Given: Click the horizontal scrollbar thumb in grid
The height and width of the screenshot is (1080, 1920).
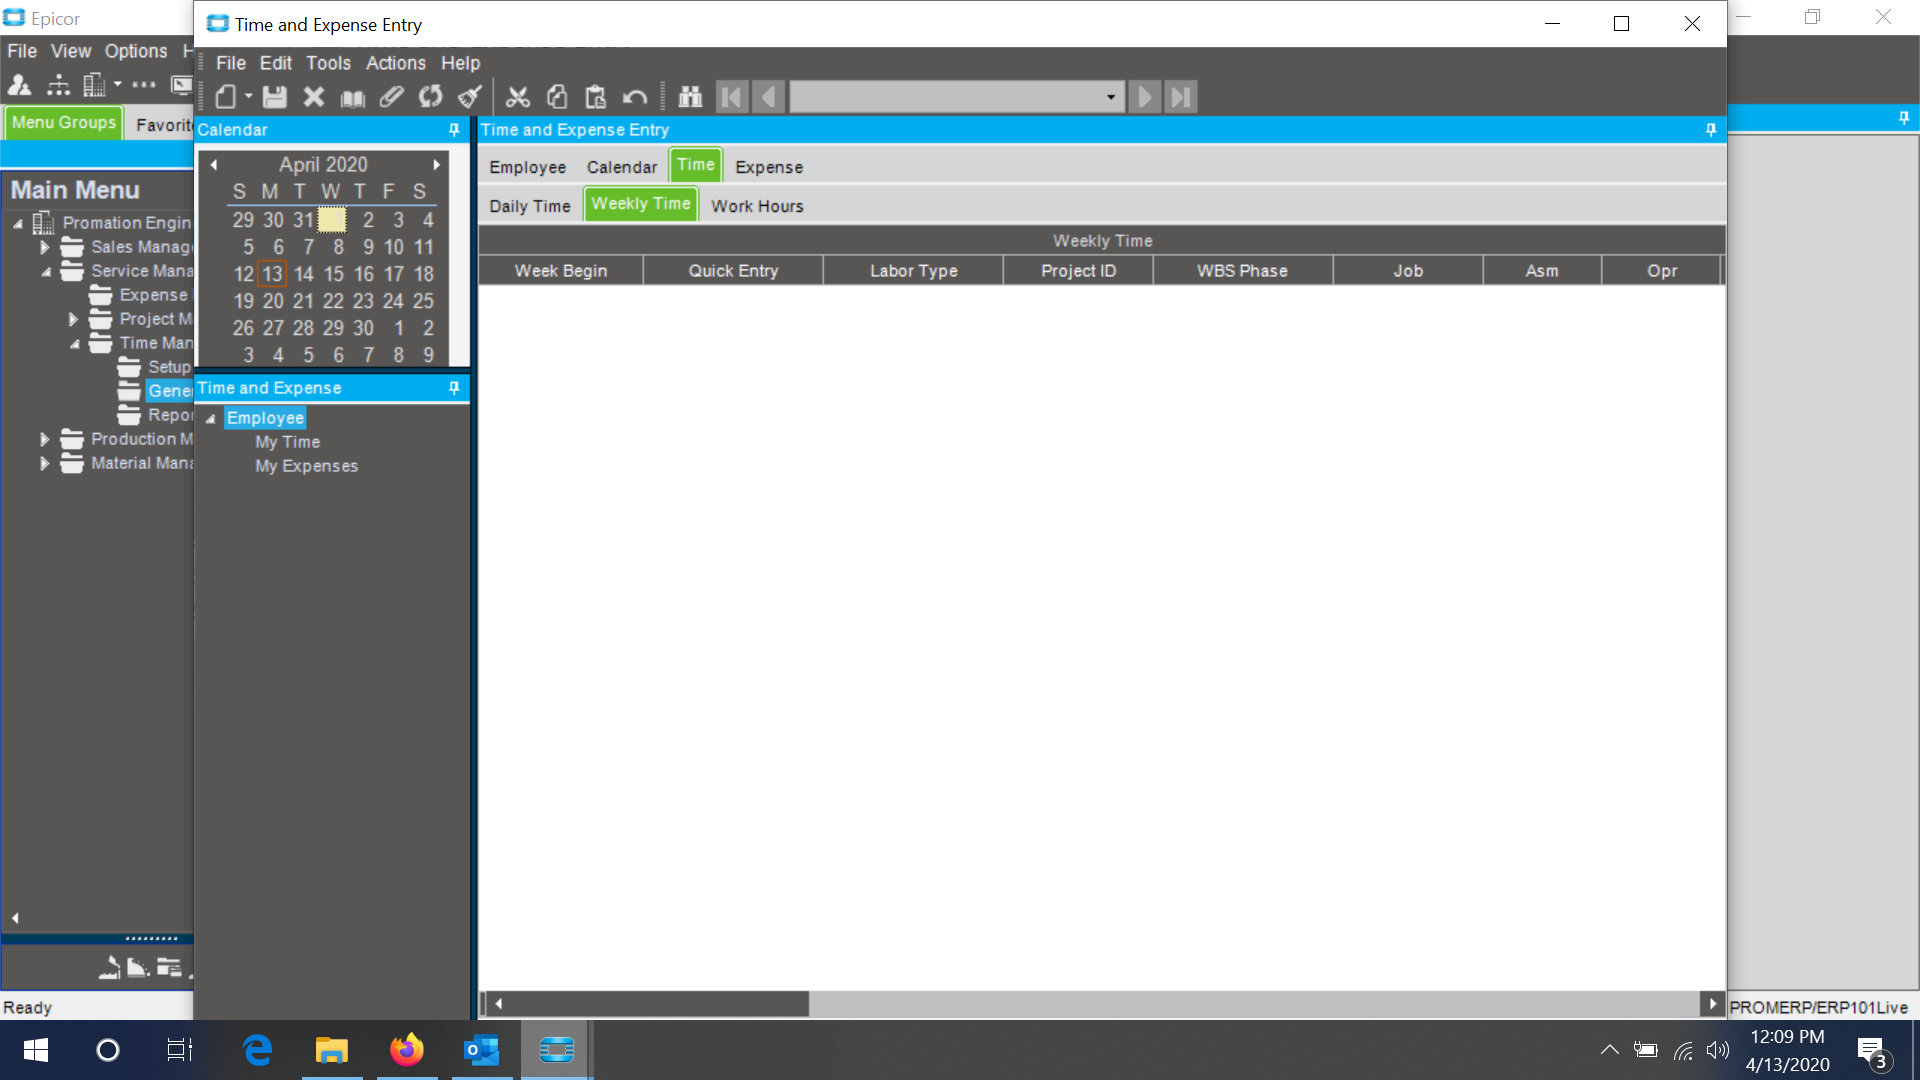Looking at the screenshot, I should [658, 1004].
